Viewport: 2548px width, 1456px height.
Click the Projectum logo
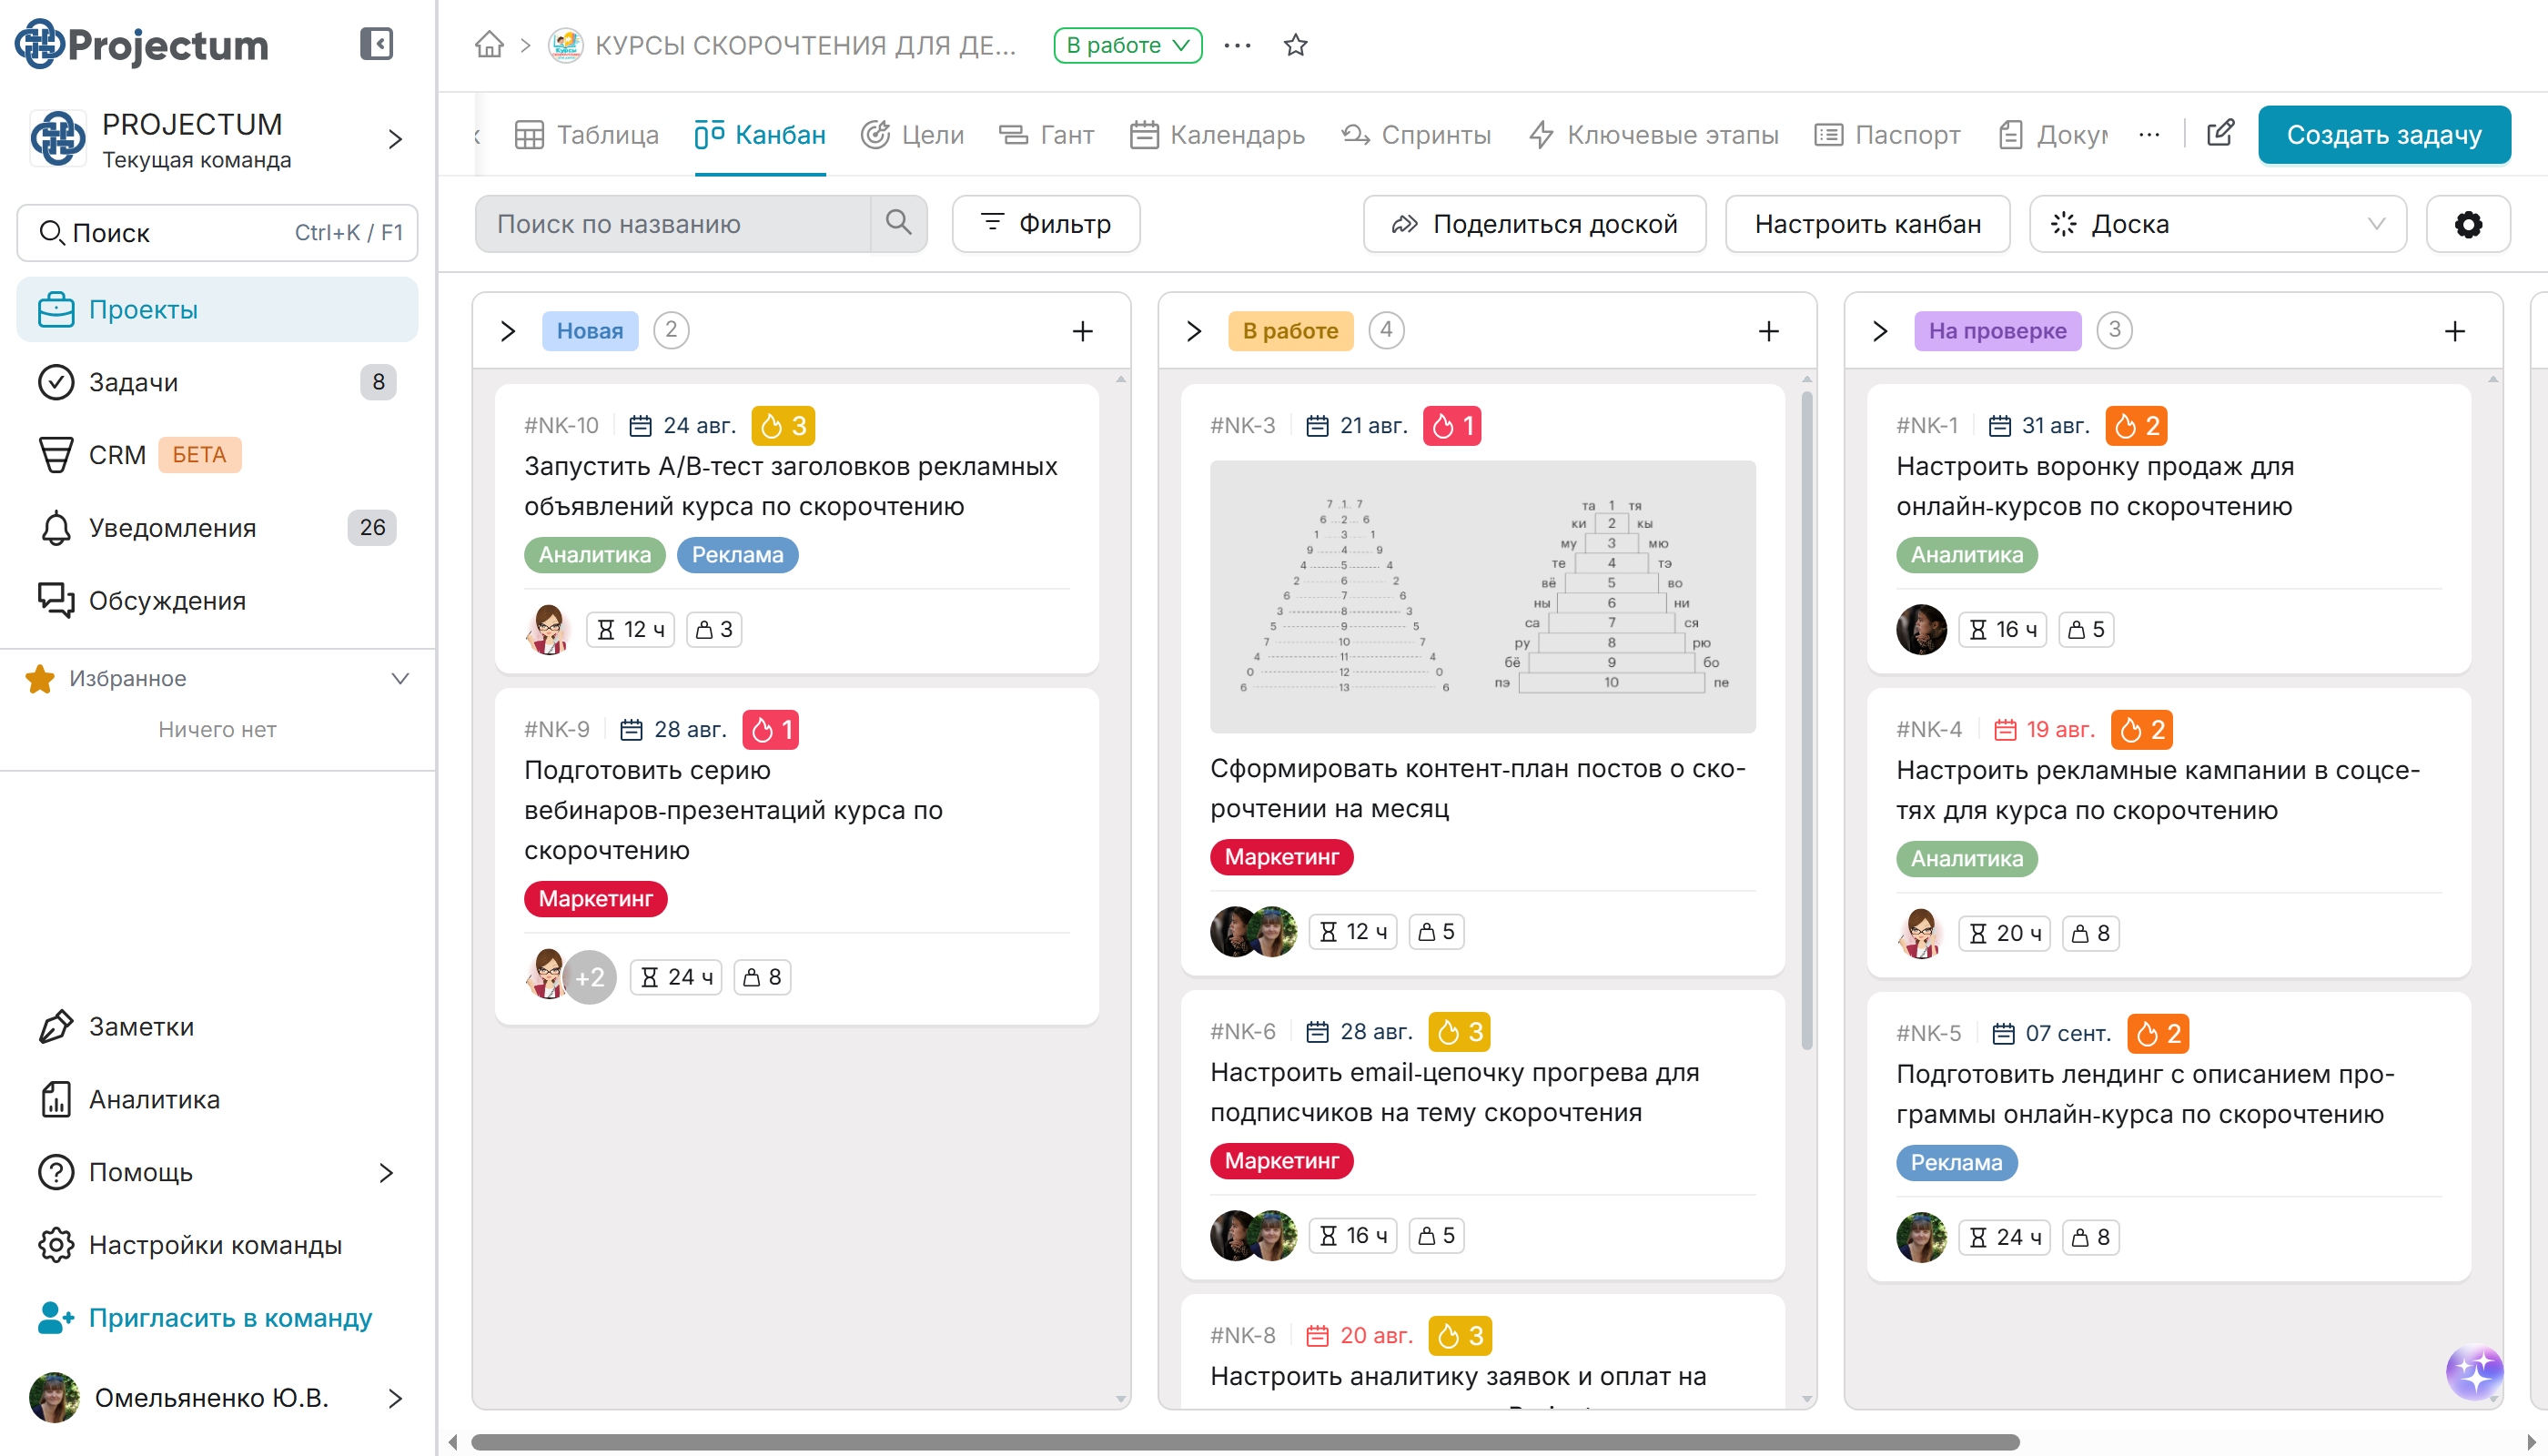tap(142, 44)
